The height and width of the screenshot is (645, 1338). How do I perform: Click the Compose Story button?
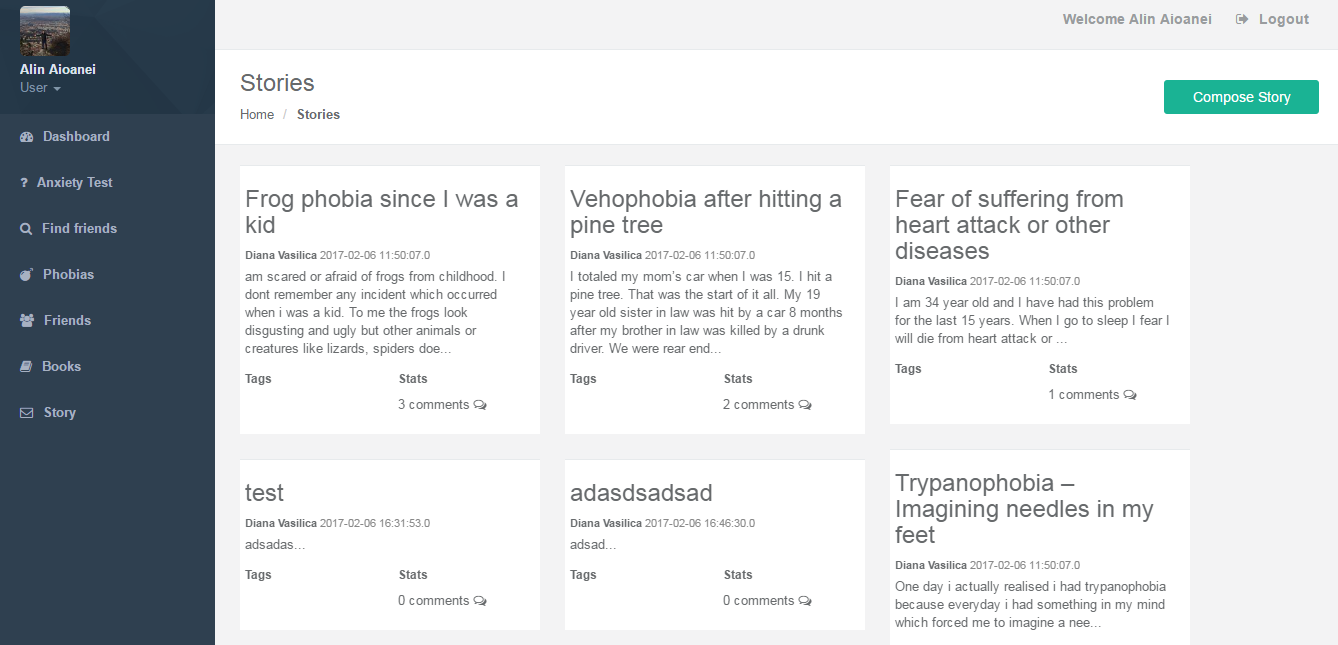(x=1241, y=97)
